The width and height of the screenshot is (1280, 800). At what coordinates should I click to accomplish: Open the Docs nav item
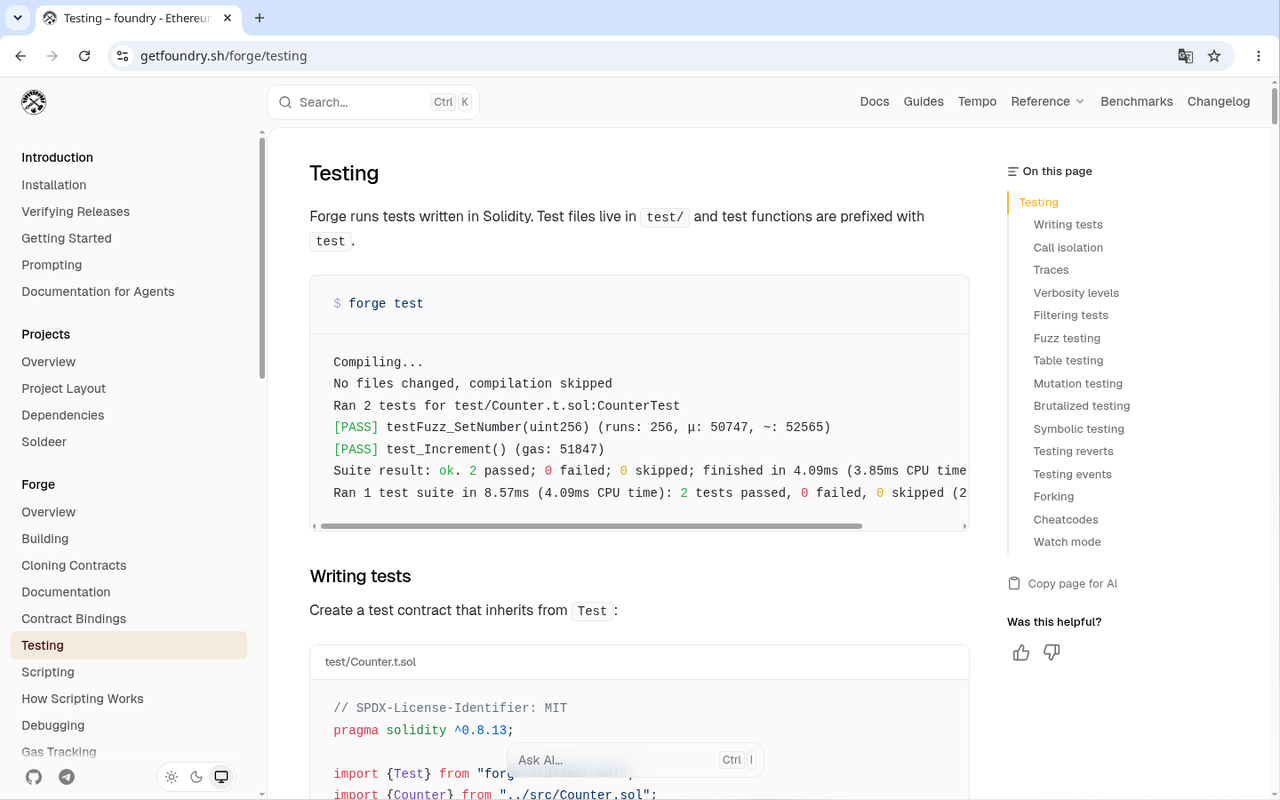tap(874, 102)
